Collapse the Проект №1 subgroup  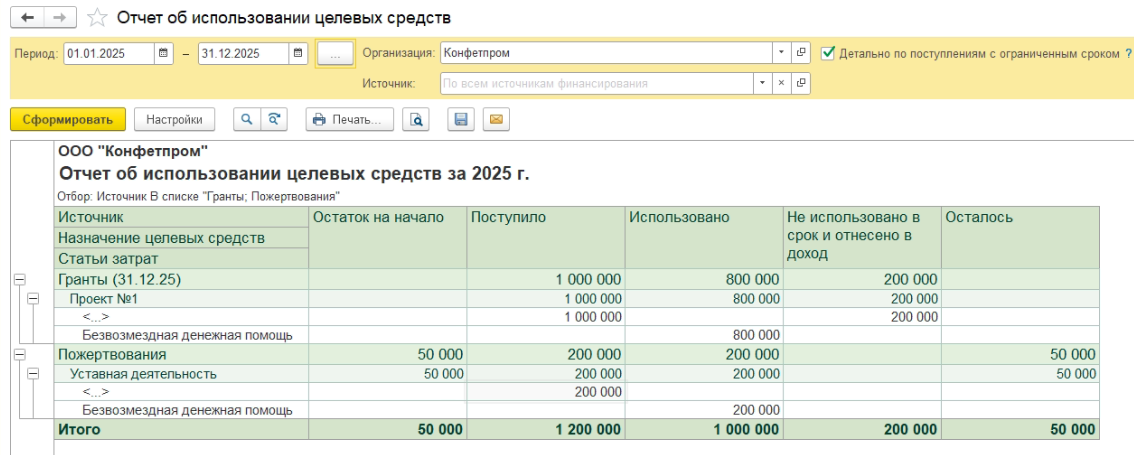[x=33, y=298]
